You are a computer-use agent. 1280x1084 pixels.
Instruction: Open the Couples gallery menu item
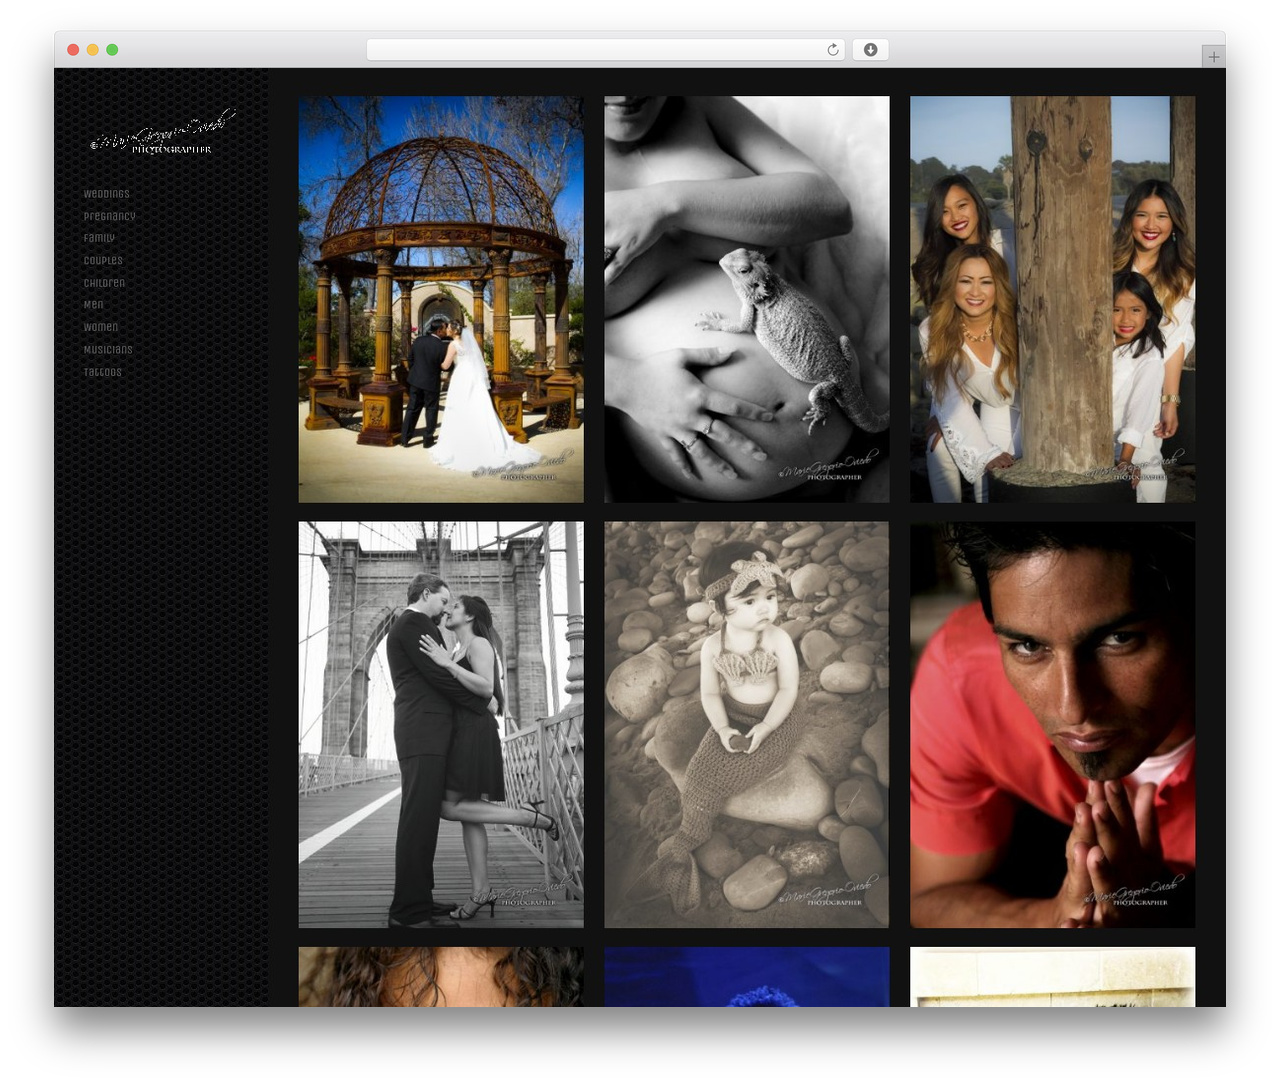pyautogui.click(x=103, y=260)
